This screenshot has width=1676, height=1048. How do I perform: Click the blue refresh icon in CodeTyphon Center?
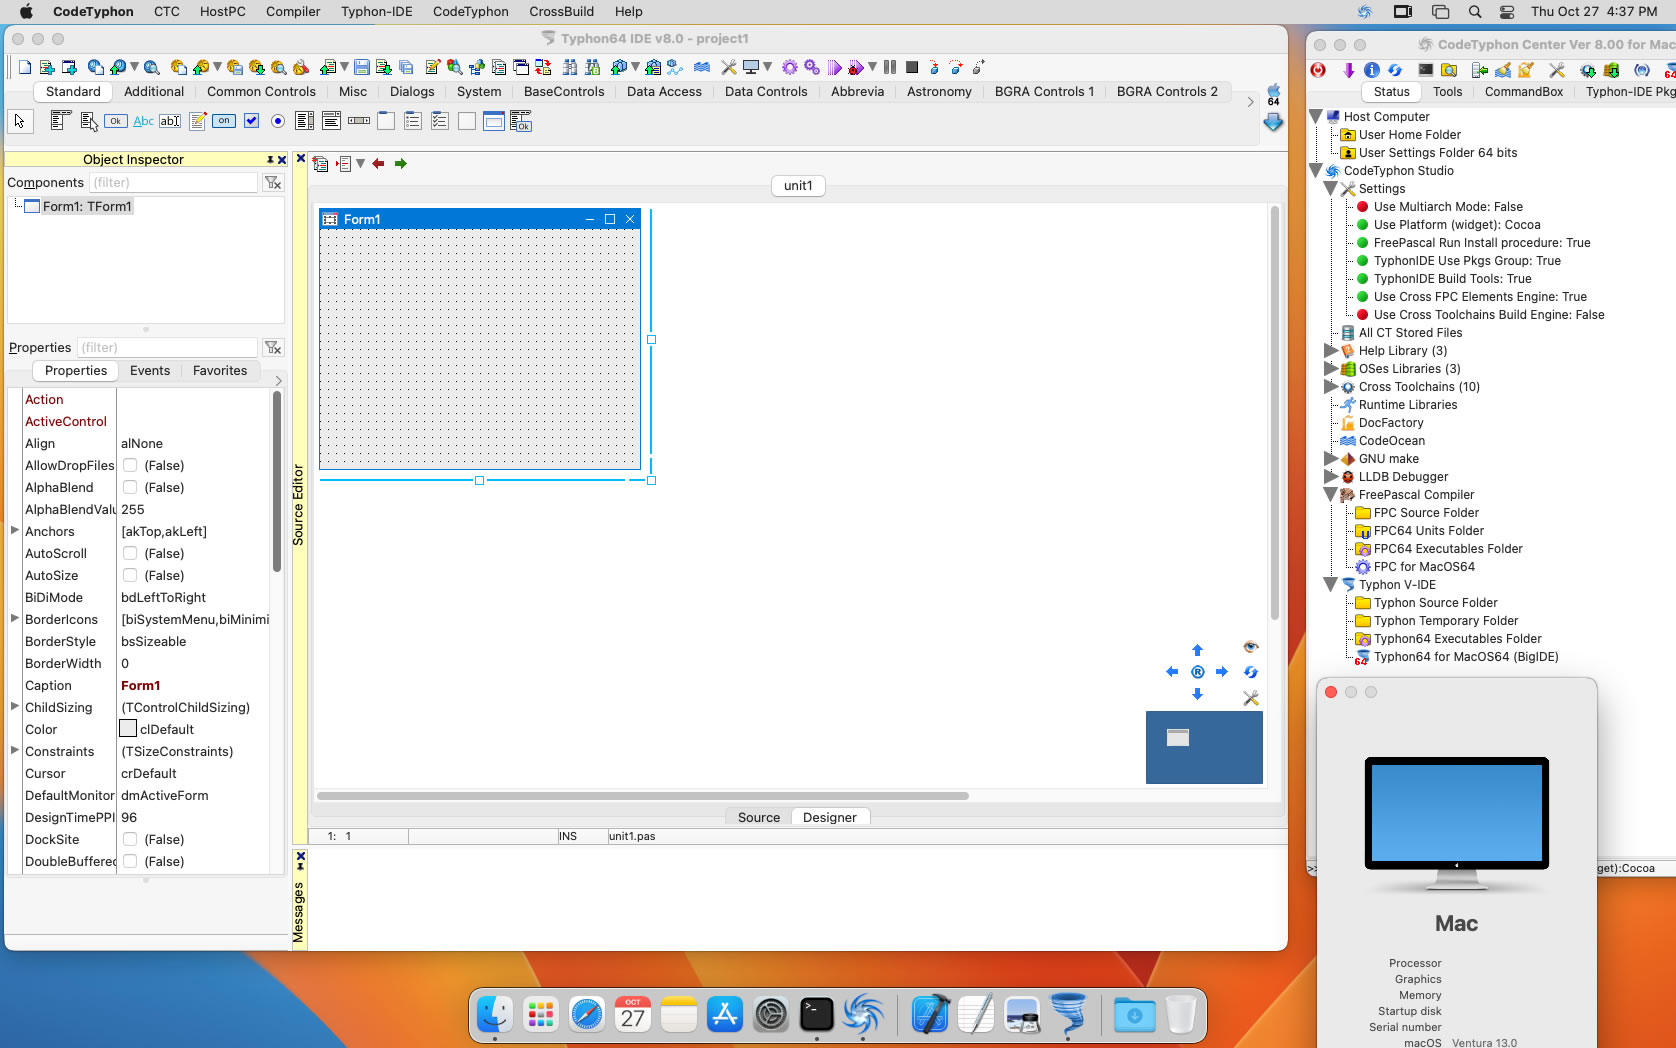click(x=1395, y=69)
